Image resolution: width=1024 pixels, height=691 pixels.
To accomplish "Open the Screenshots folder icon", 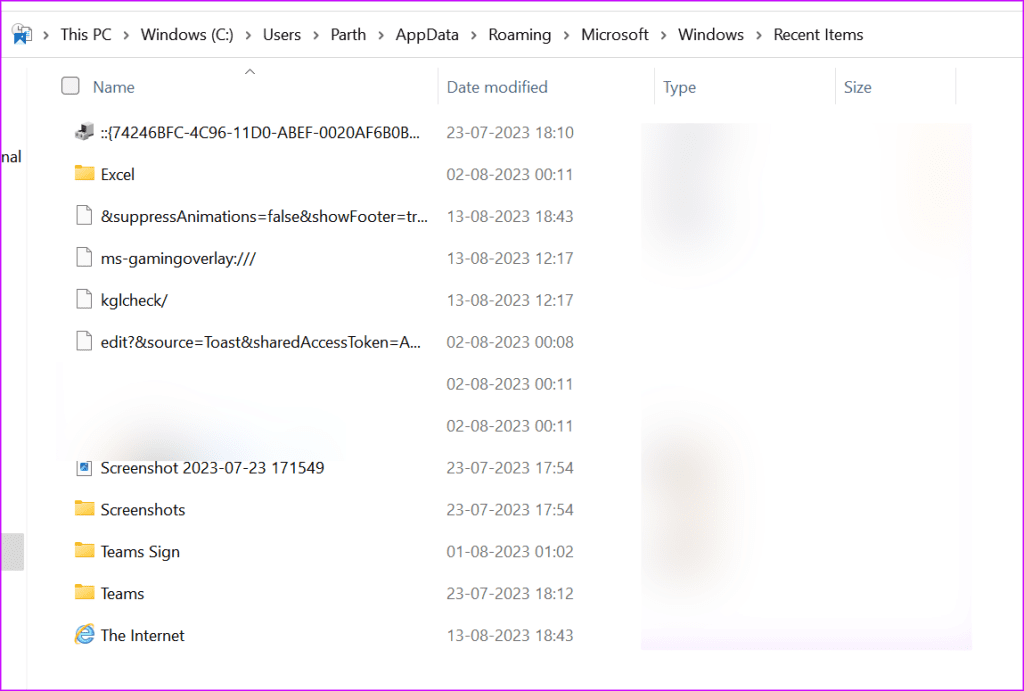I will (84, 510).
